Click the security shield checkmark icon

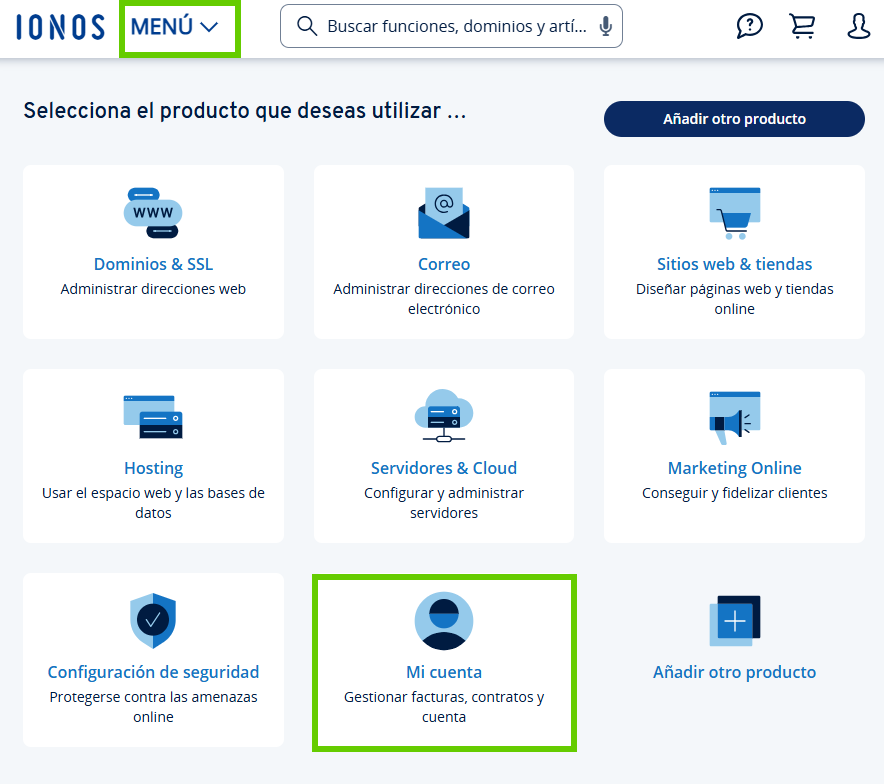coord(153,621)
